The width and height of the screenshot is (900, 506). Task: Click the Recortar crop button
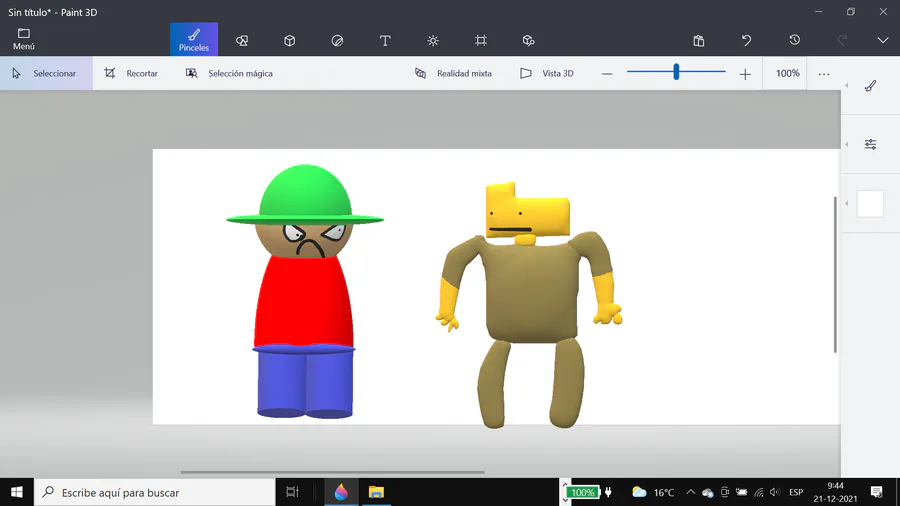tap(131, 73)
